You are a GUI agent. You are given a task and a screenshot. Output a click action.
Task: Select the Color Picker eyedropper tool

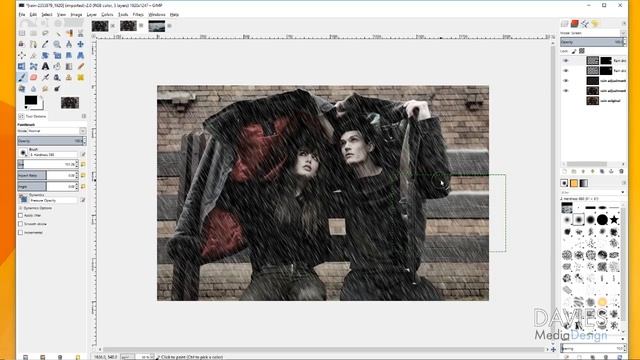[x=45, y=44]
